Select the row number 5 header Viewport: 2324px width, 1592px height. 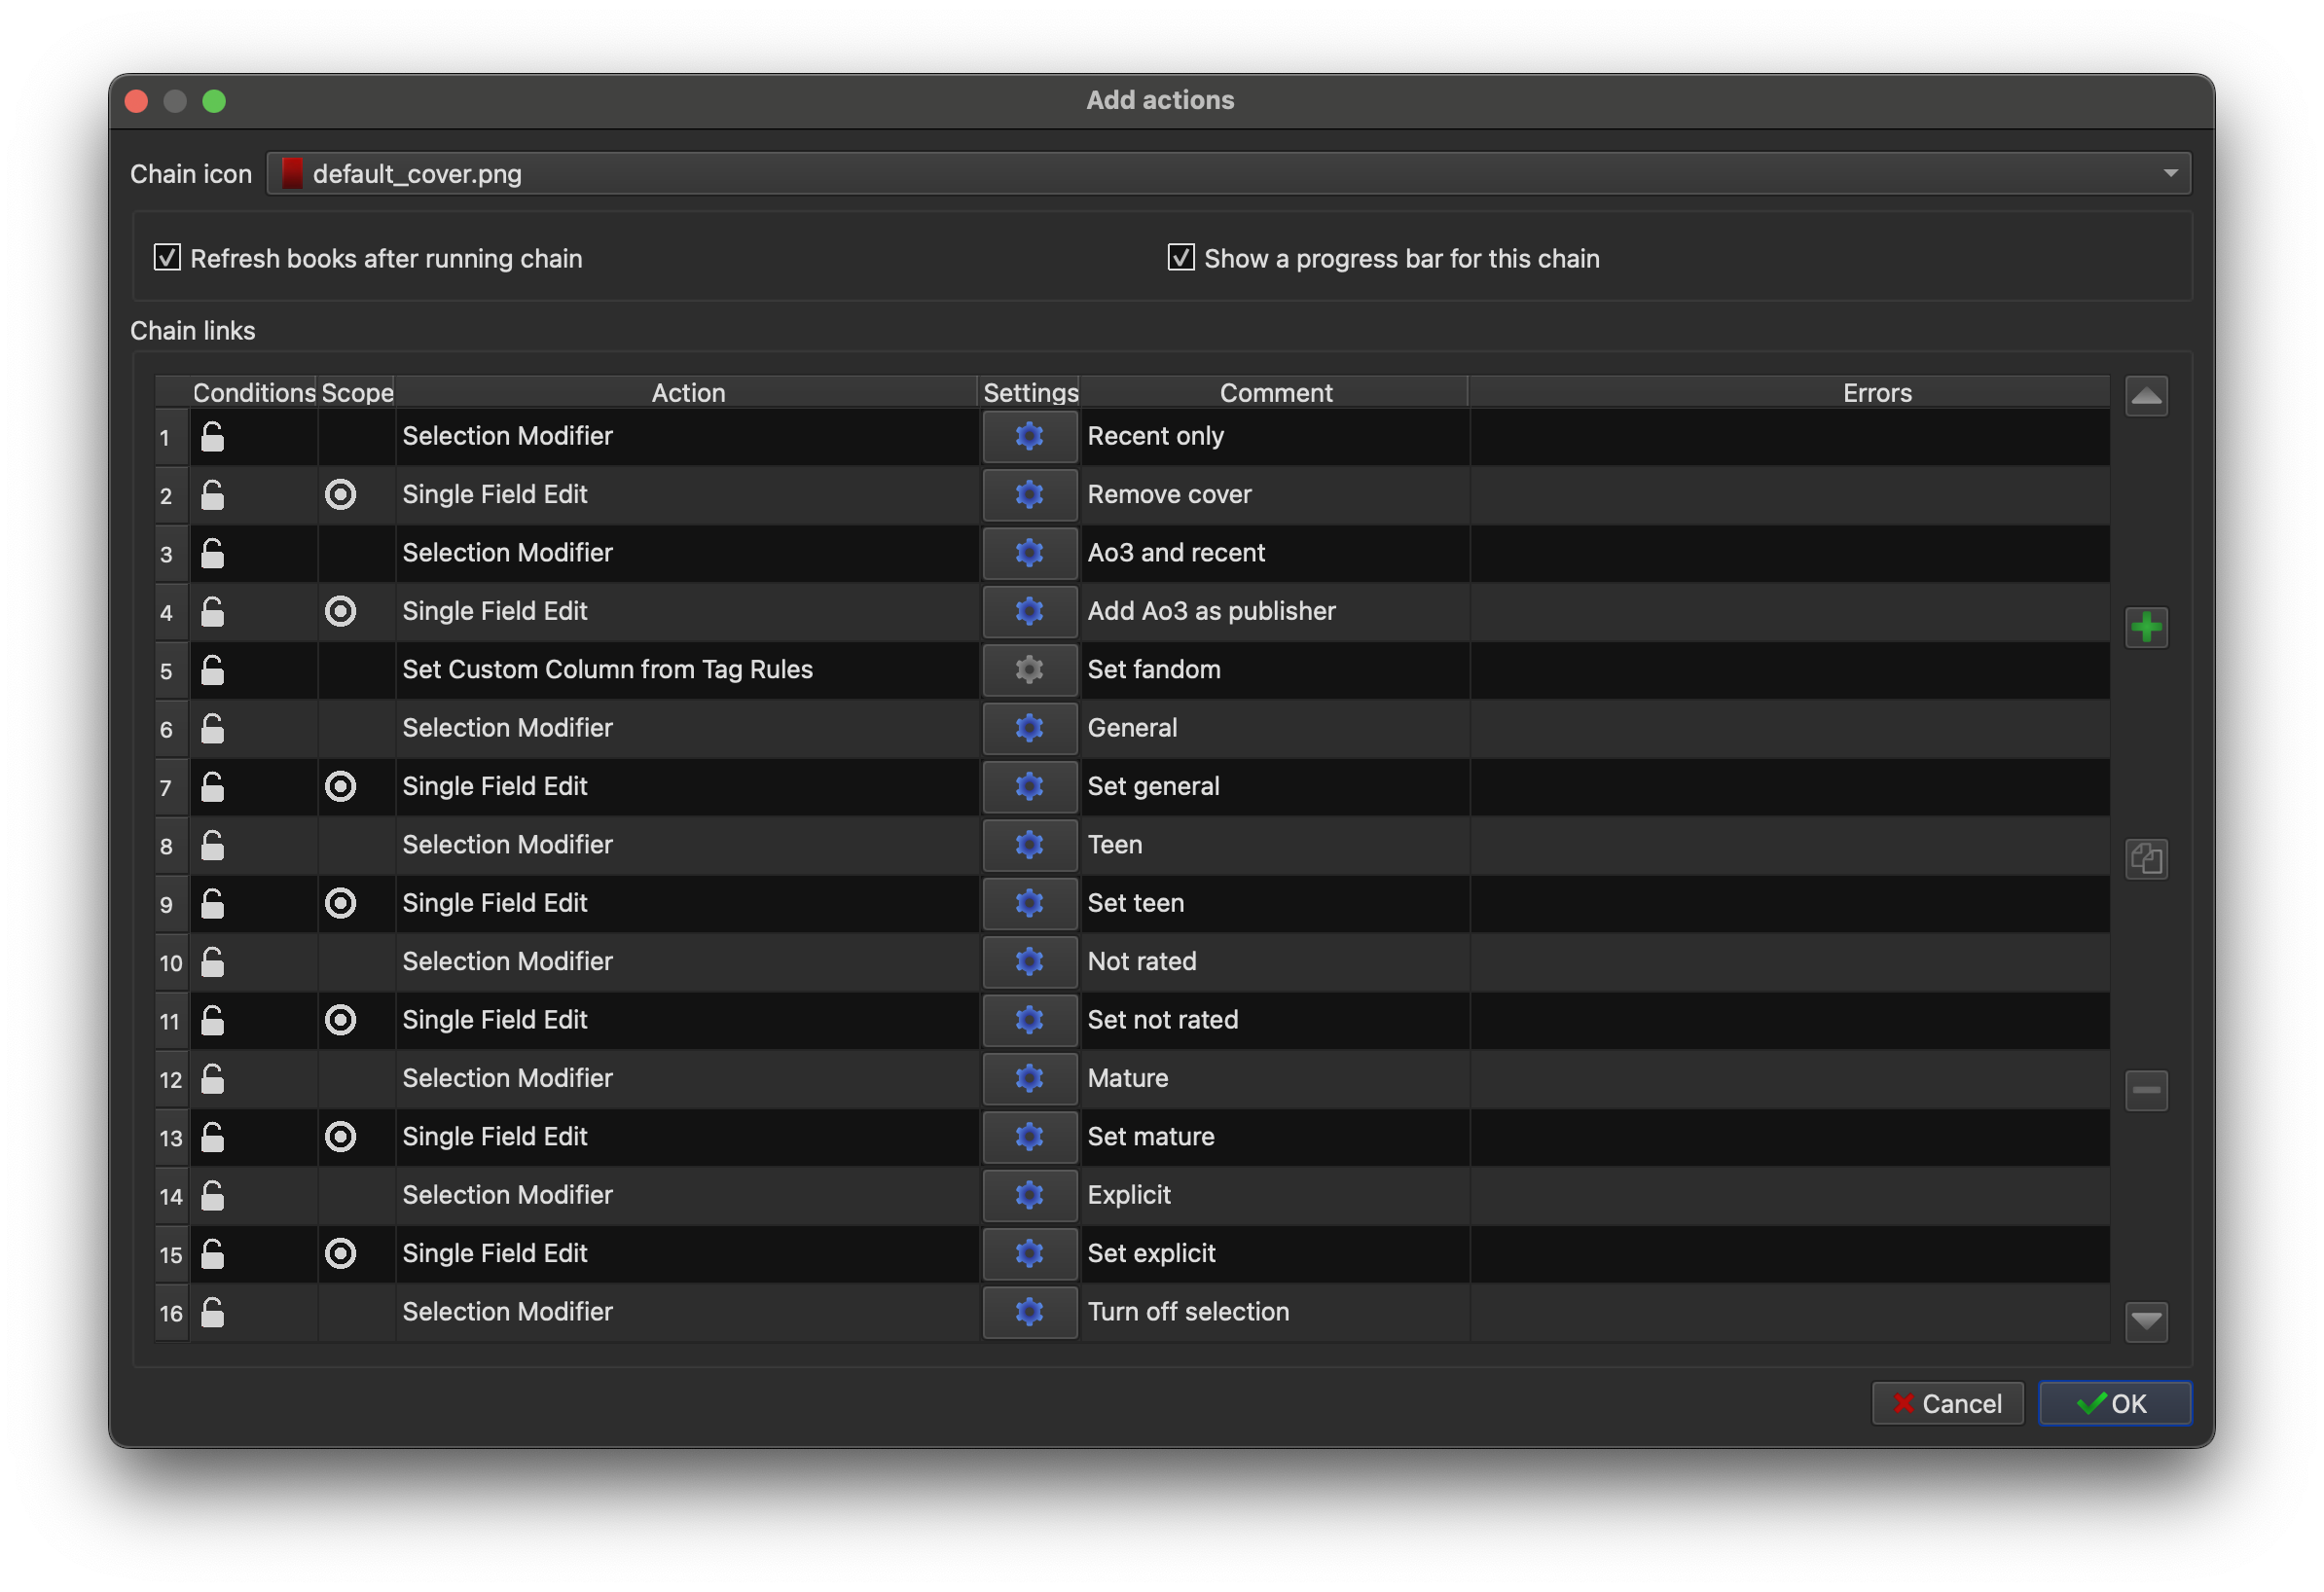click(x=171, y=670)
